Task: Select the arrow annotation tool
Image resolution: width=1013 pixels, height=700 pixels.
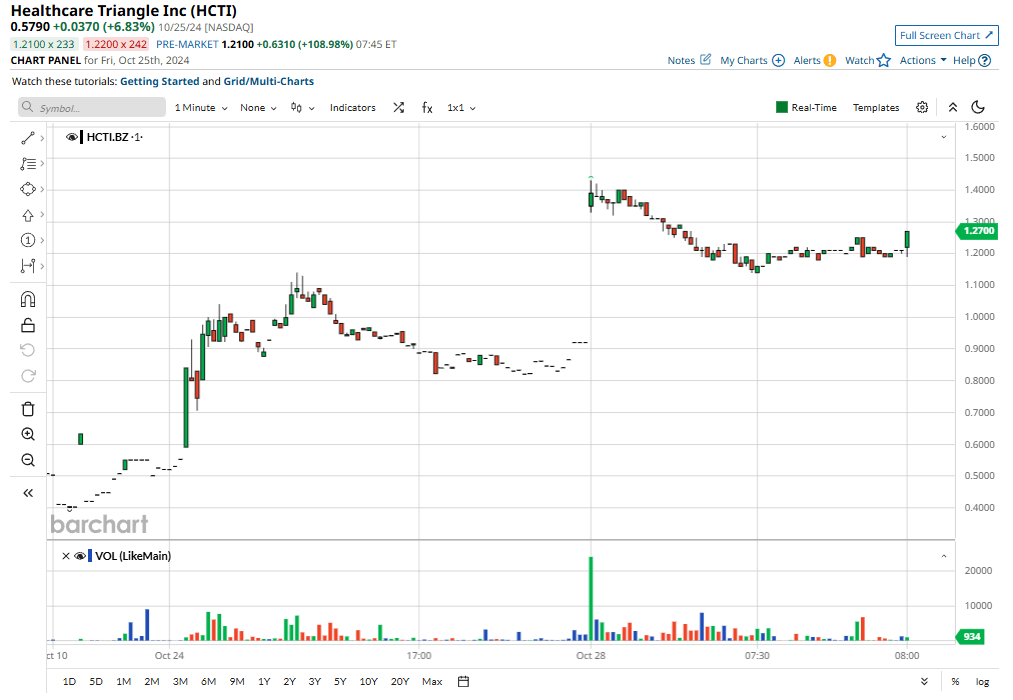Action: [x=28, y=215]
